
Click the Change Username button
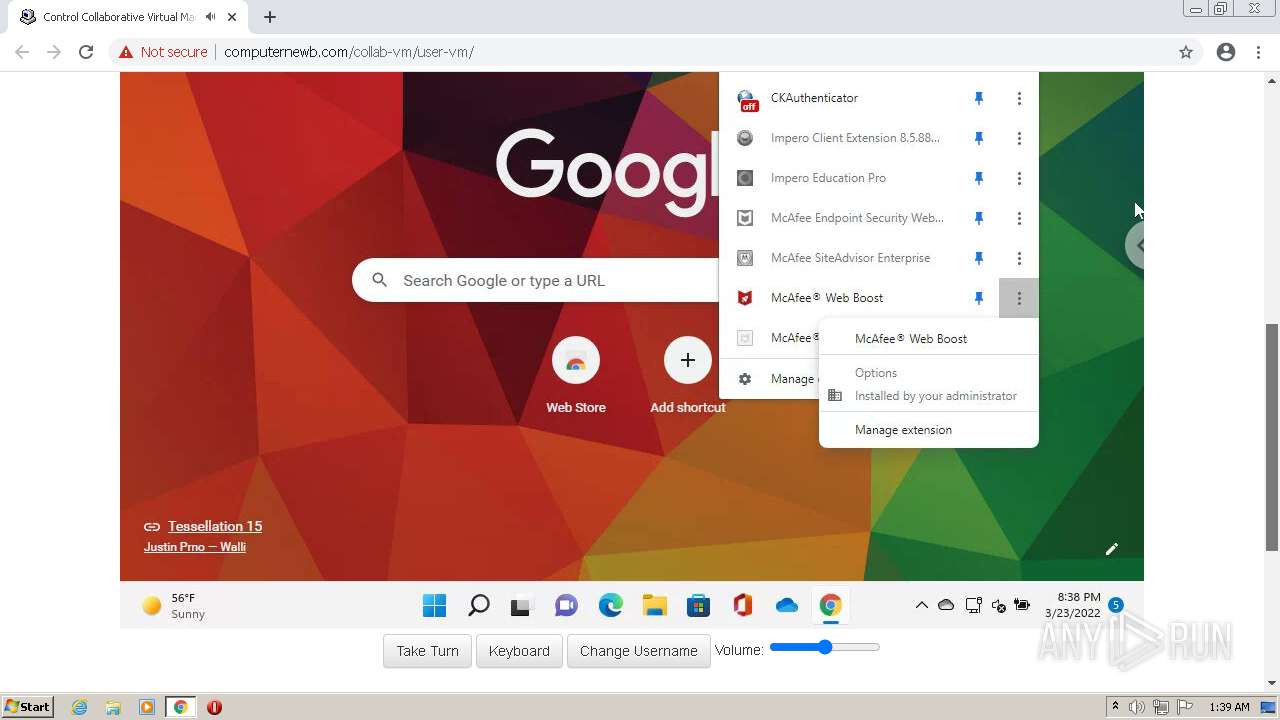click(x=639, y=651)
